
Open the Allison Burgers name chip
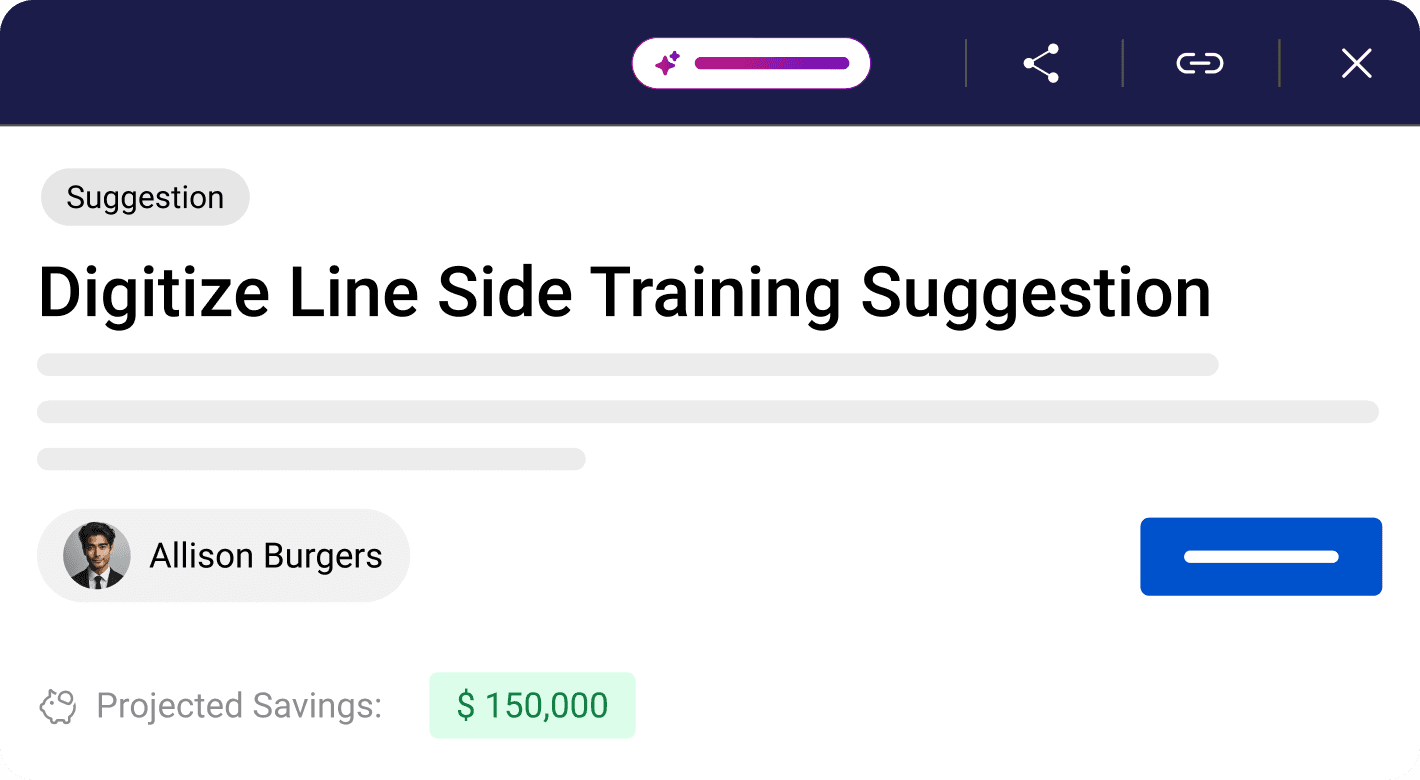click(266, 556)
